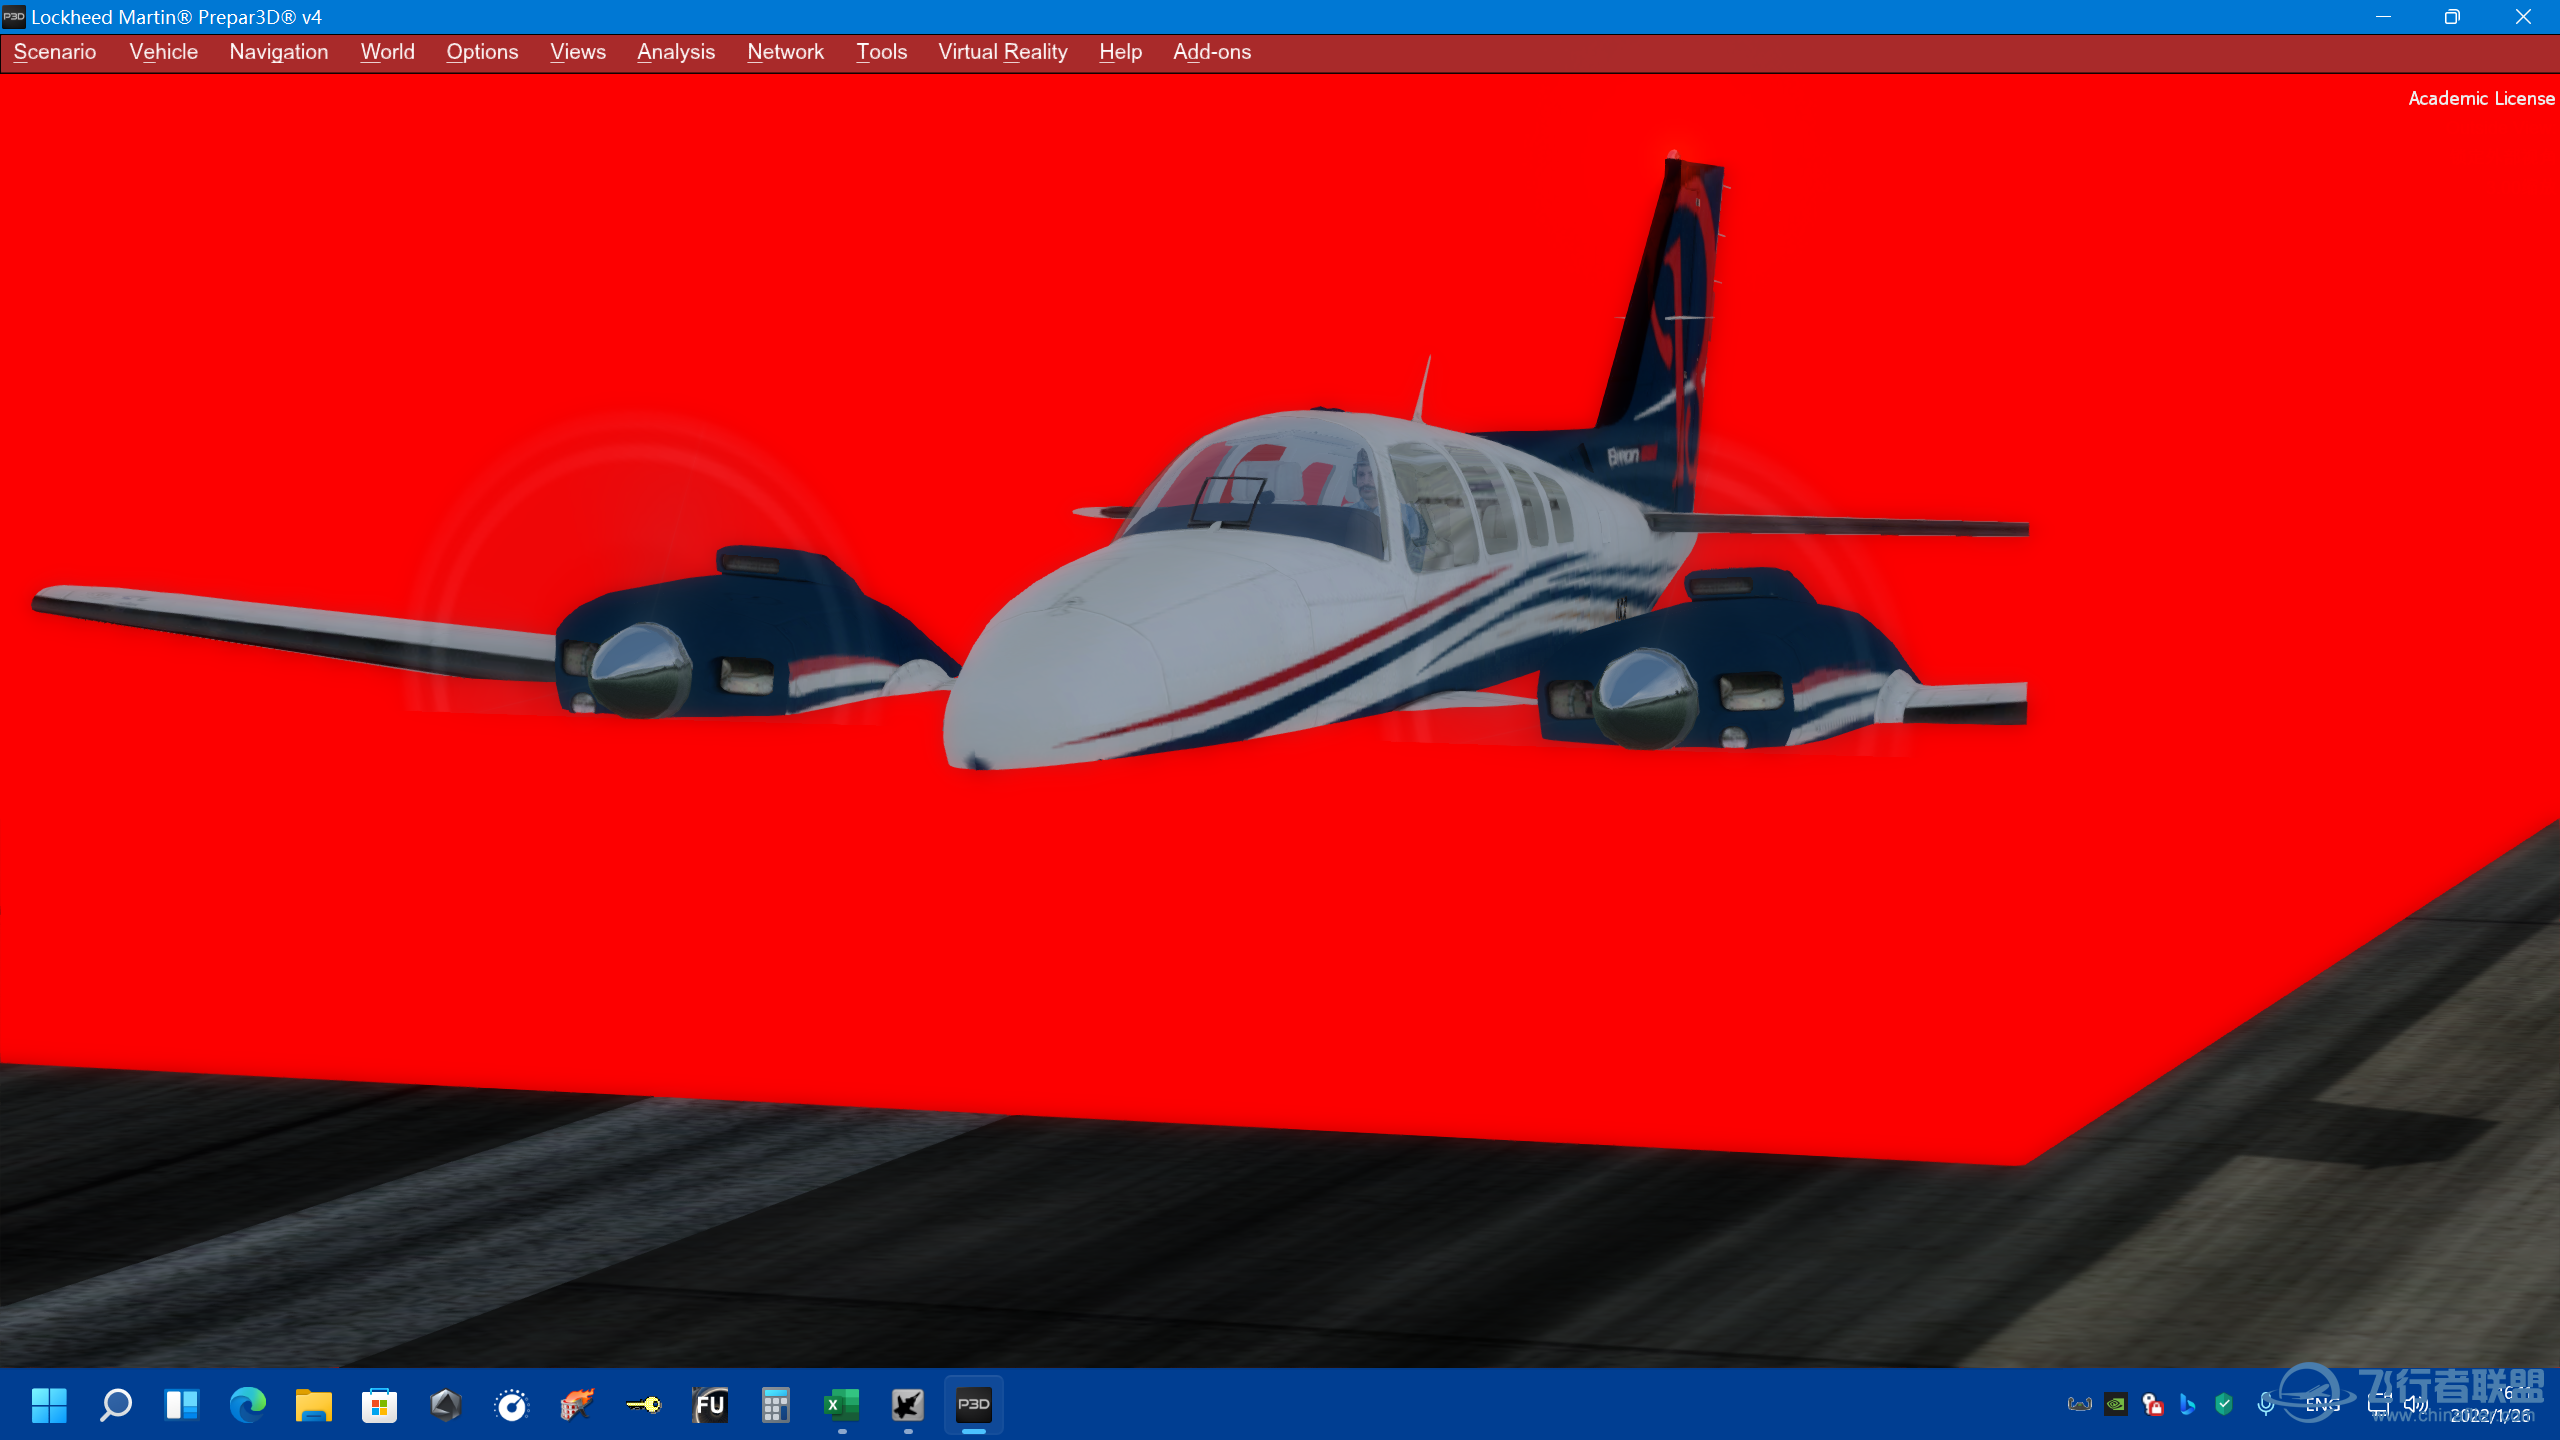Screen dimensions: 2560x1440
Task: Open the Scenario menu
Action: click(55, 52)
